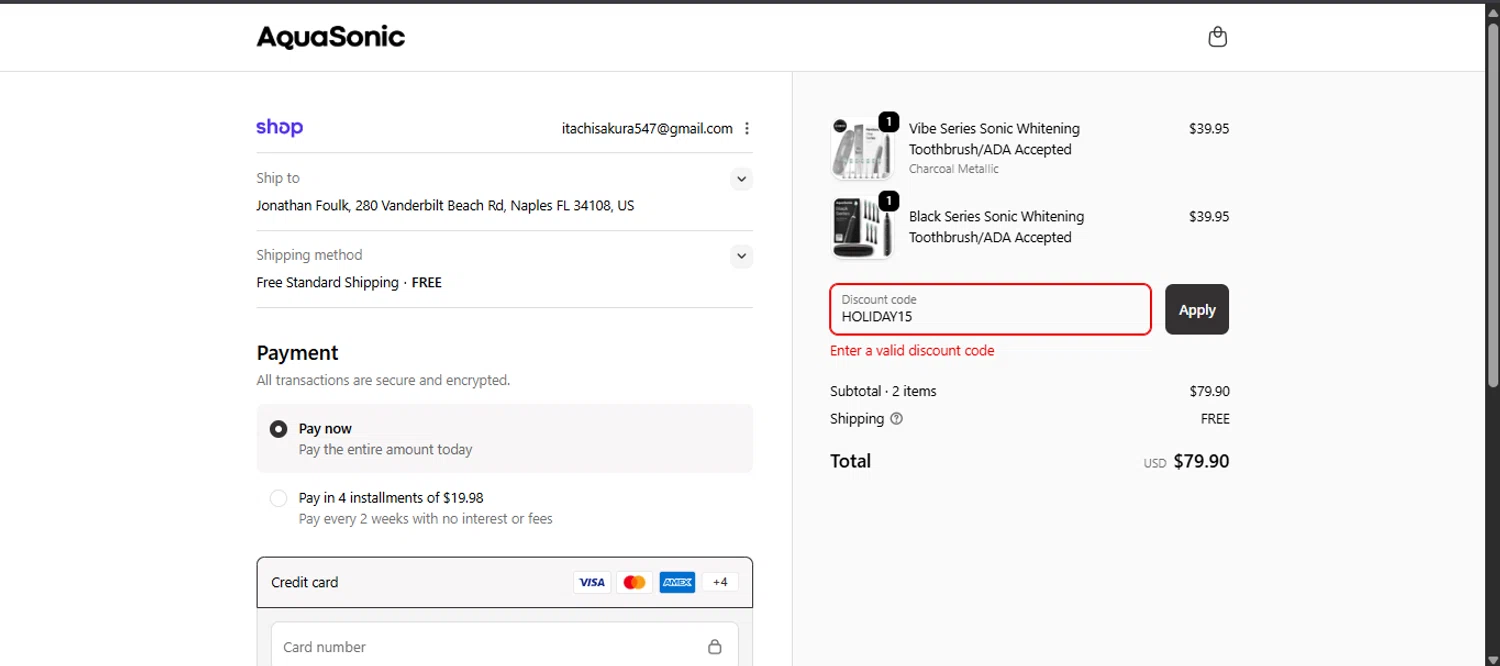Show the +4 more card types
This screenshot has width=1500, height=666.
tap(720, 582)
